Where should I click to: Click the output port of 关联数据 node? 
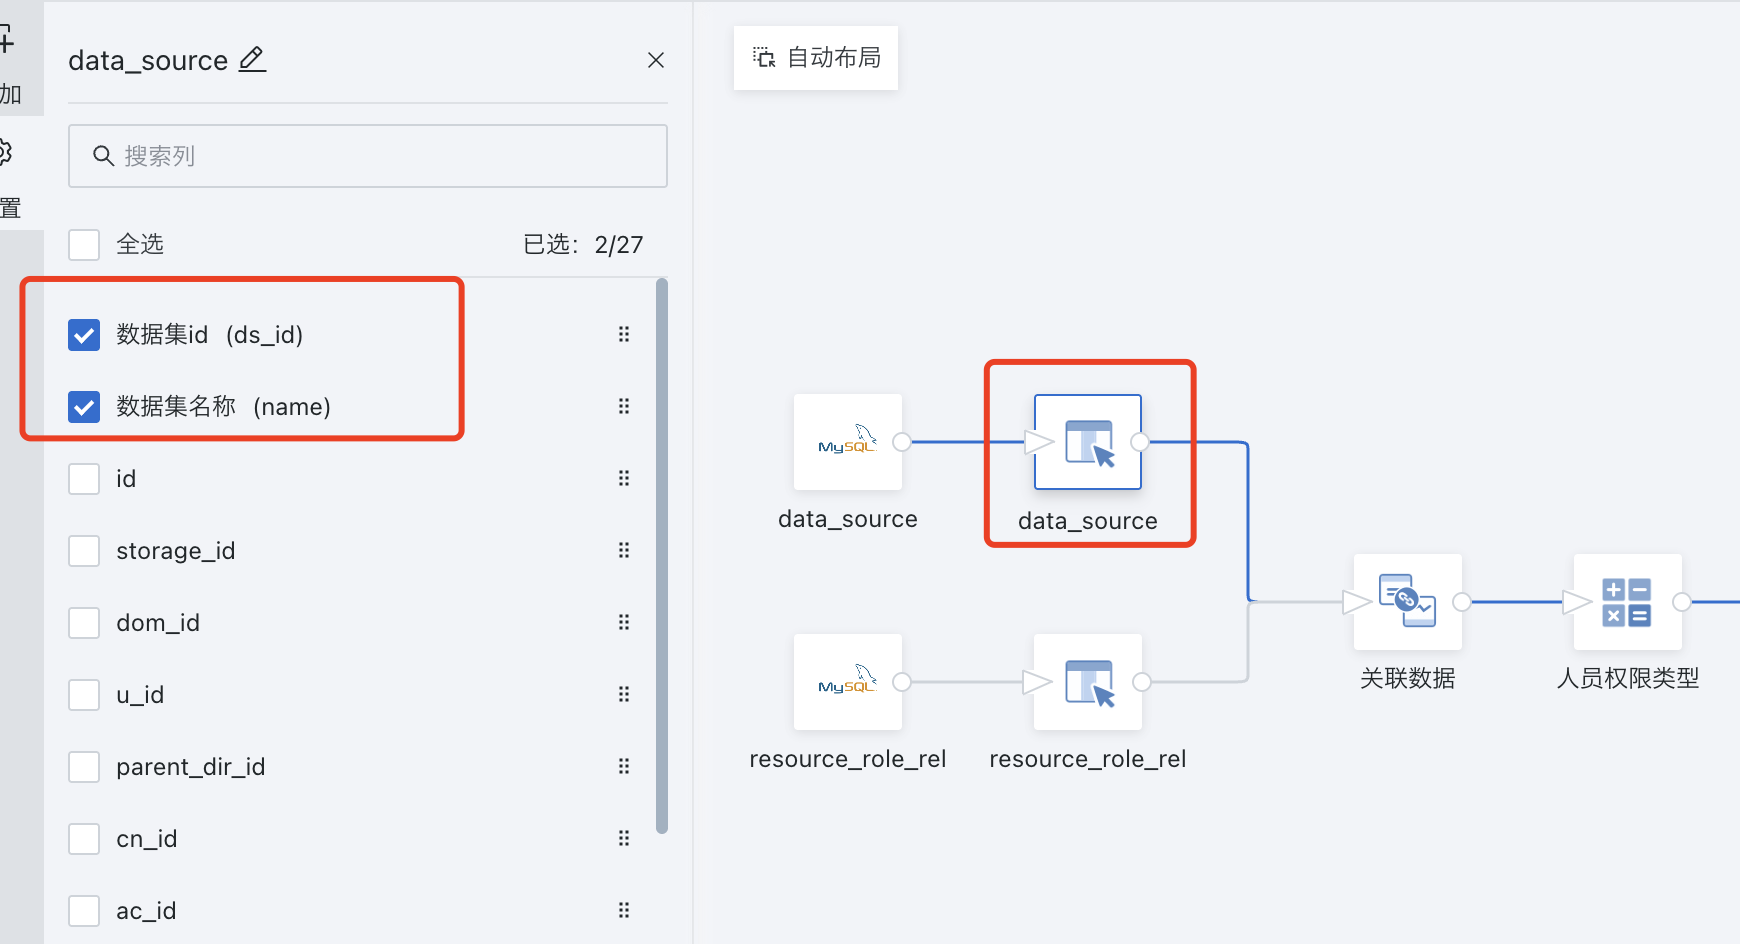click(x=1462, y=602)
